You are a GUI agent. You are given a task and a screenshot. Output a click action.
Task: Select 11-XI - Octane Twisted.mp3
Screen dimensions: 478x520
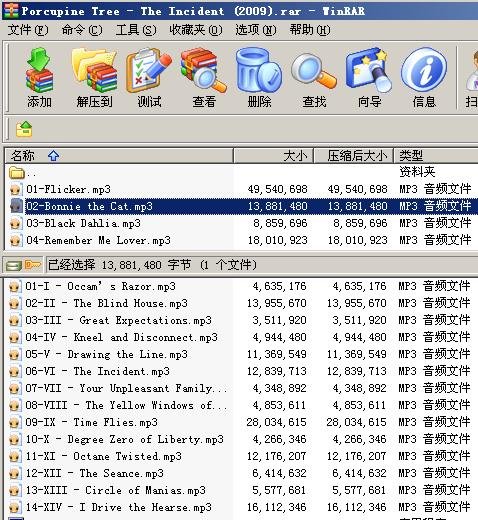click(103, 457)
